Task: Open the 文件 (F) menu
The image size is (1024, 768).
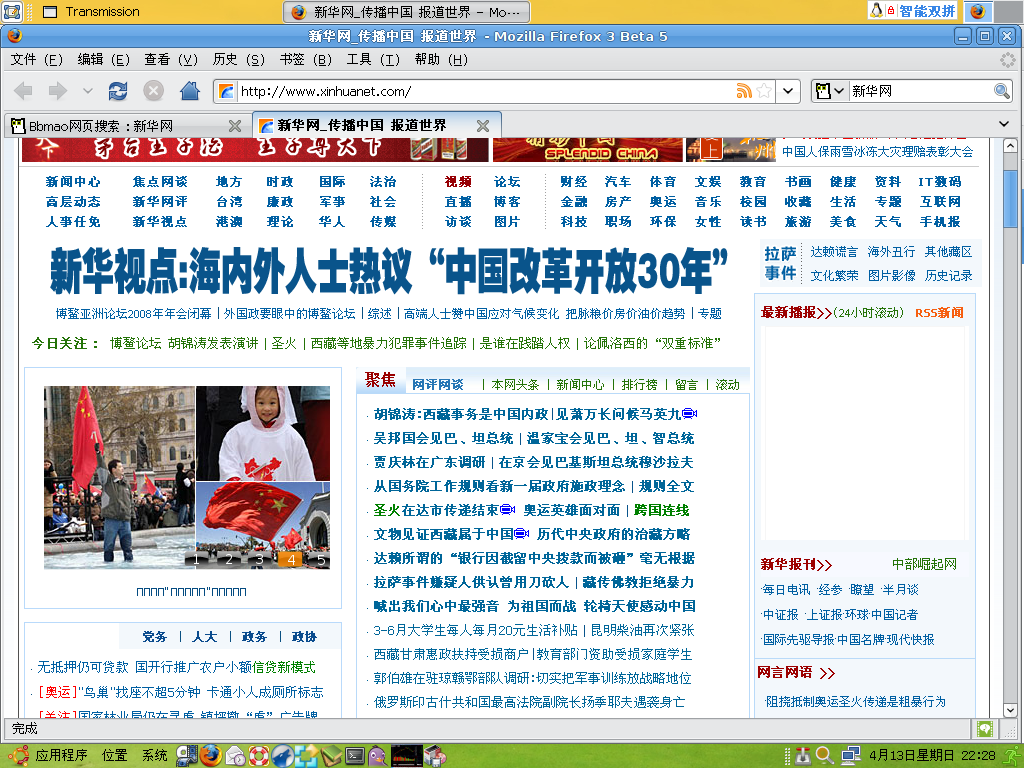Action: pyautogui.click(x=36, y=59)
